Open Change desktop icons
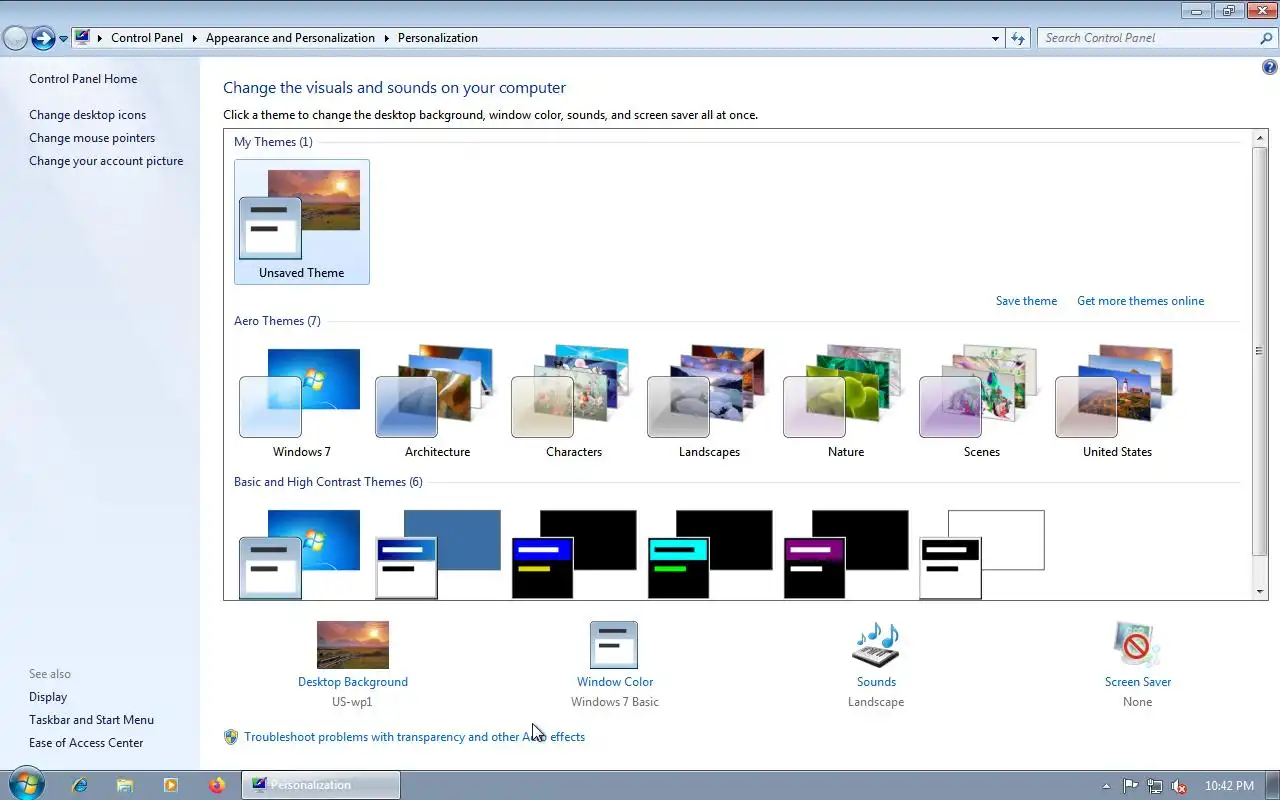 pos(87,115)
